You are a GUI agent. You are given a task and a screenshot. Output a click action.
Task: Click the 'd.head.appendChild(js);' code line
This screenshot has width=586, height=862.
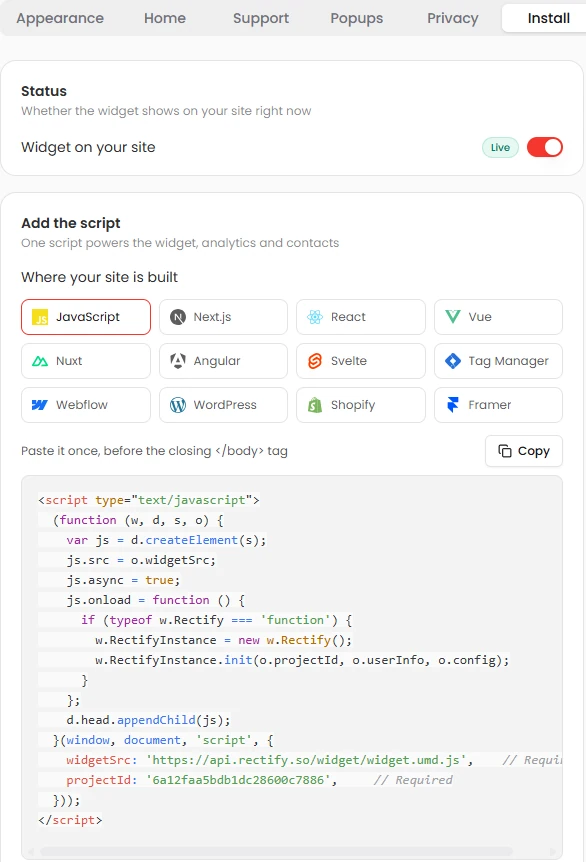click(148, 720)
